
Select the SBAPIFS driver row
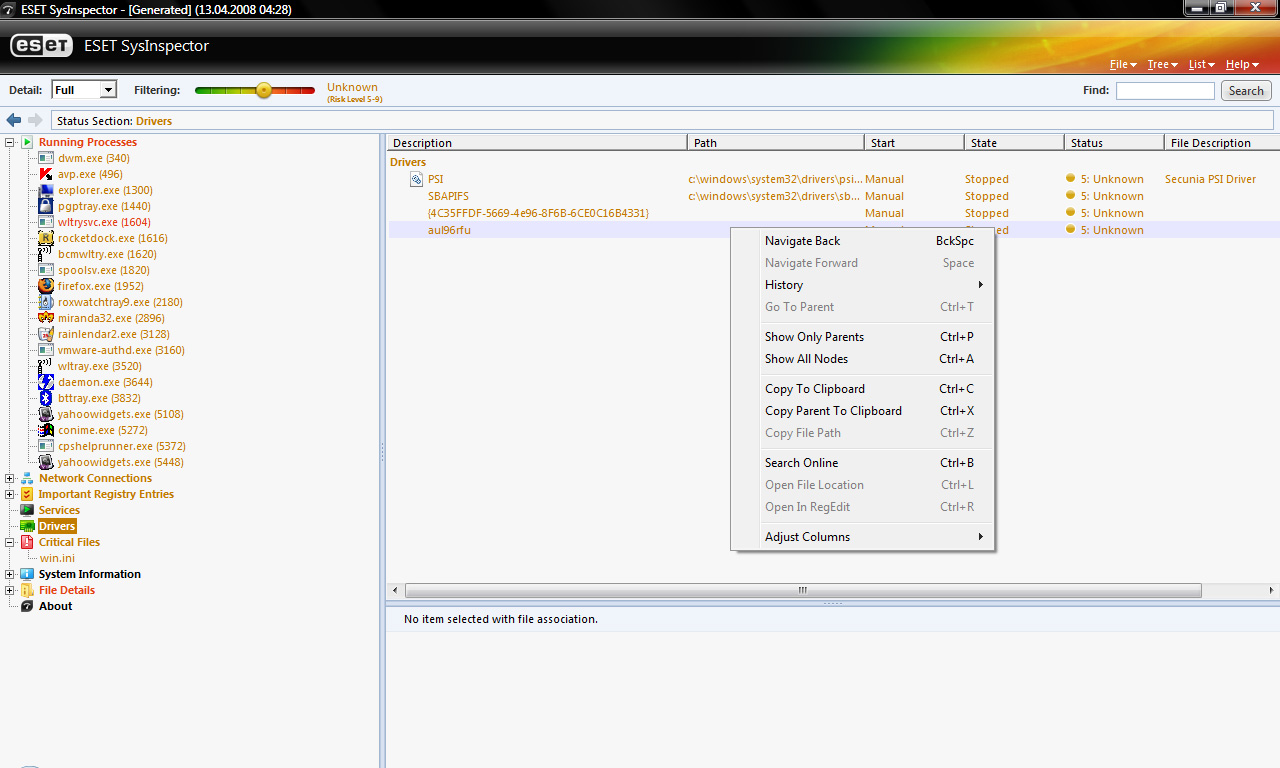[833, 196]
